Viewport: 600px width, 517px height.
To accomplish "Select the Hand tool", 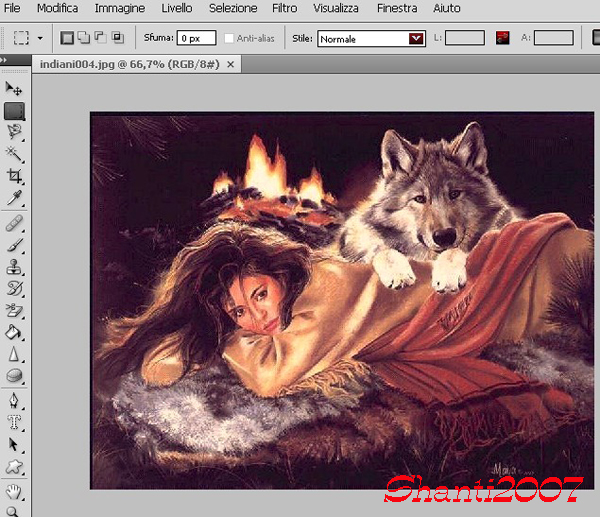I will (x=14, y=492).
